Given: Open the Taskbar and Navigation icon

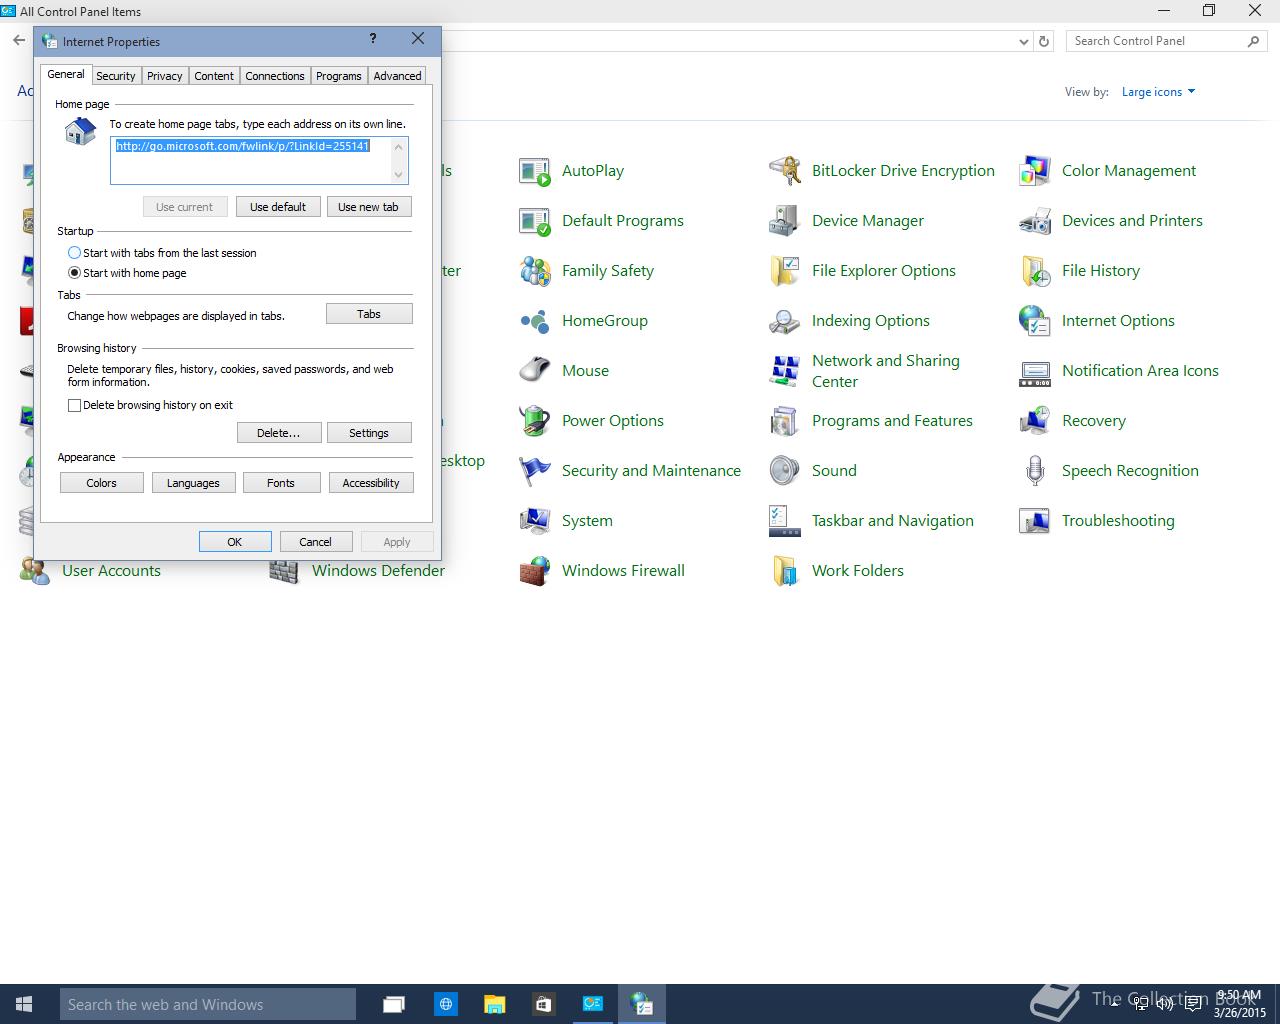Looking at the screenshot, I should point(785,521).
